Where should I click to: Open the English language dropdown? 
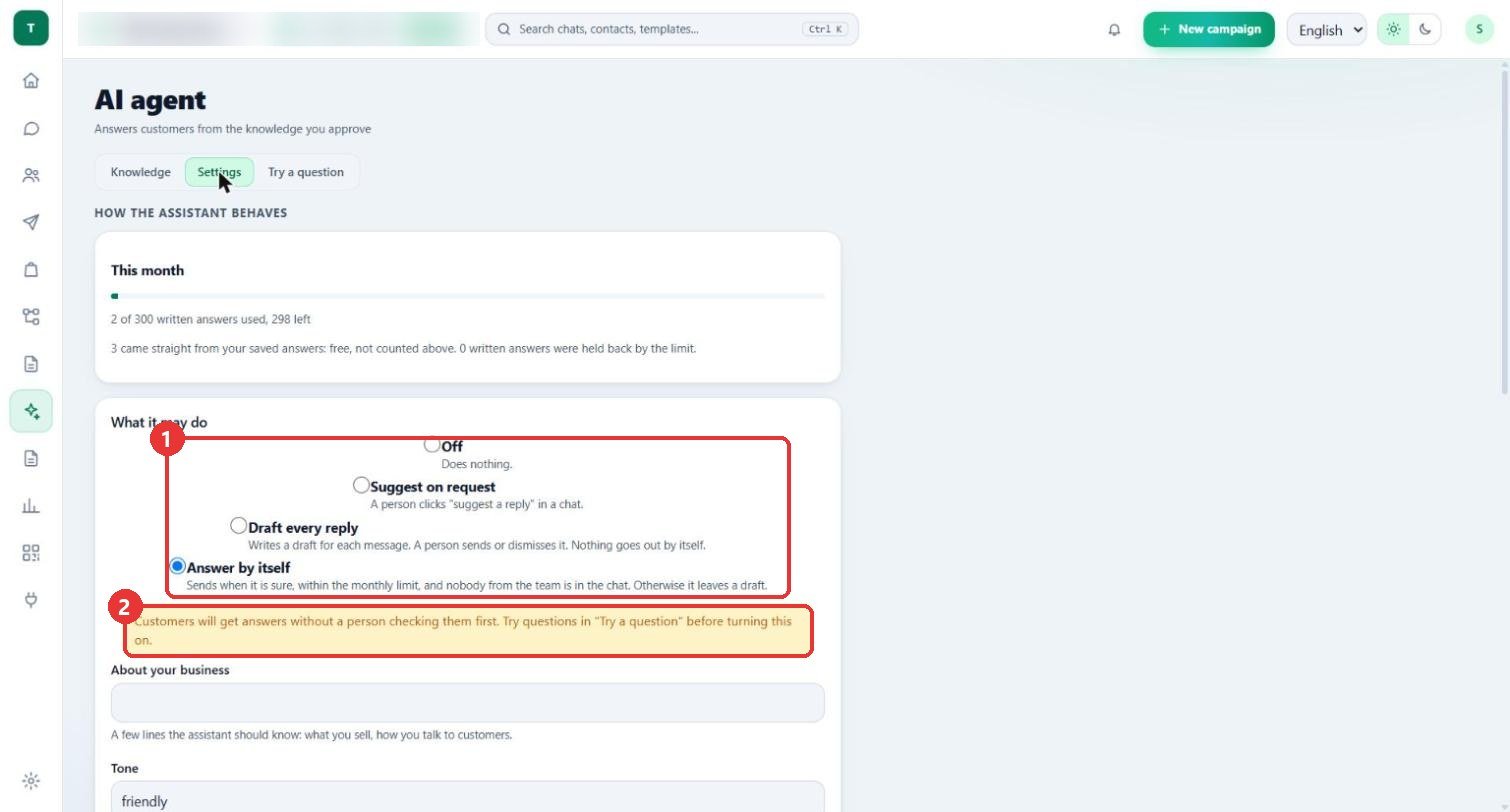(1327, 29)
